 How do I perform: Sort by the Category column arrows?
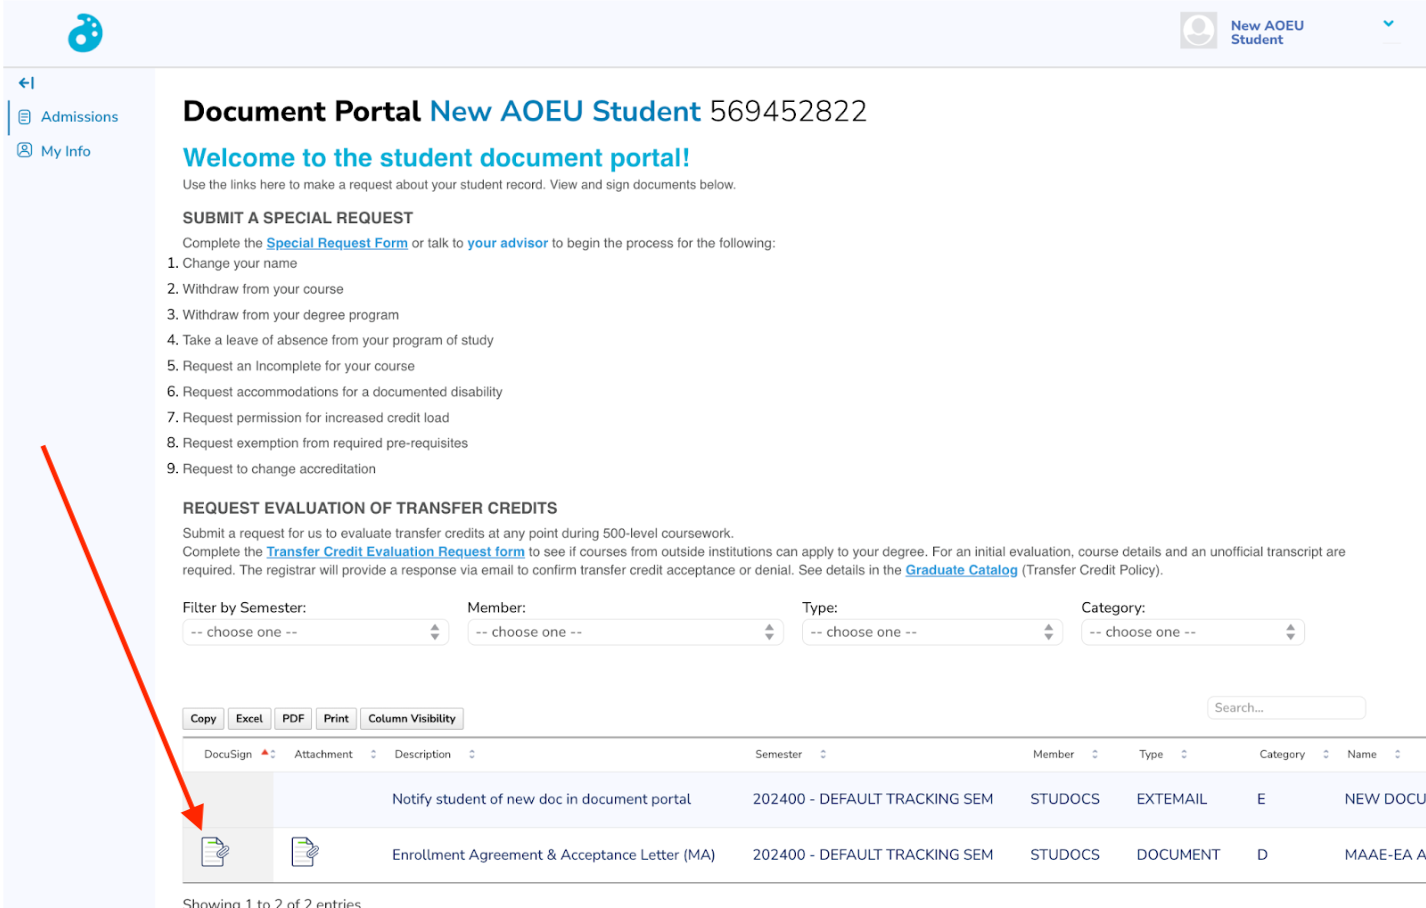pyautogui.click(x=1326, y=754)
